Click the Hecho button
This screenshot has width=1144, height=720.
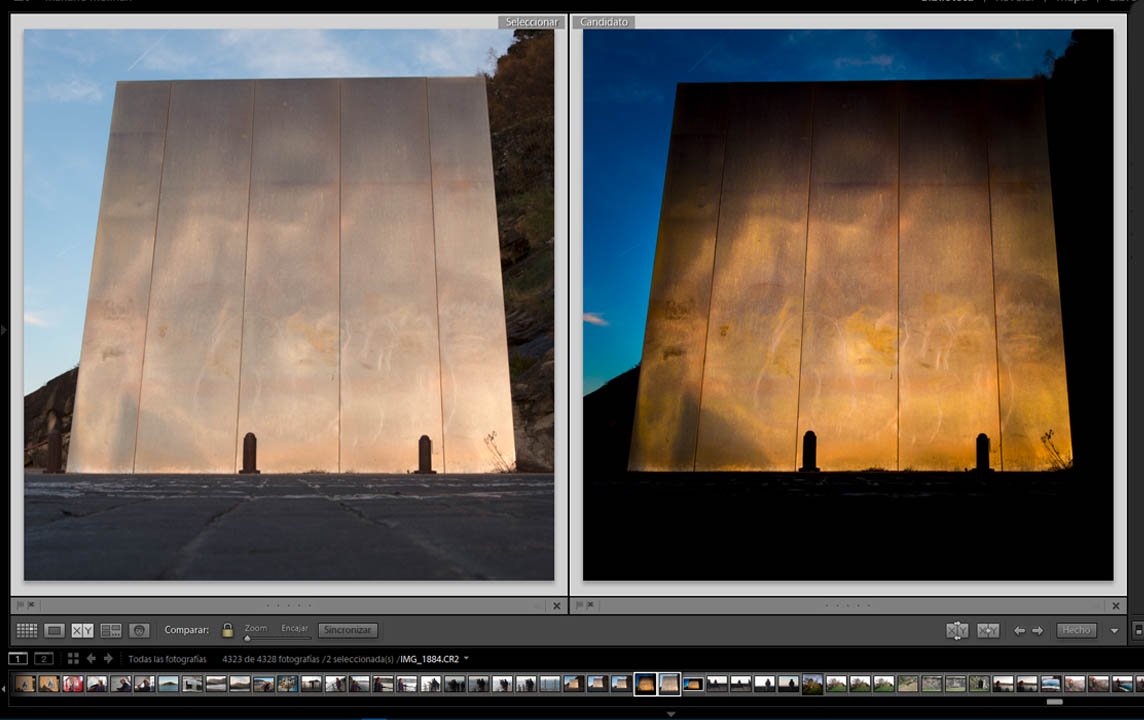pos(1076,630)
